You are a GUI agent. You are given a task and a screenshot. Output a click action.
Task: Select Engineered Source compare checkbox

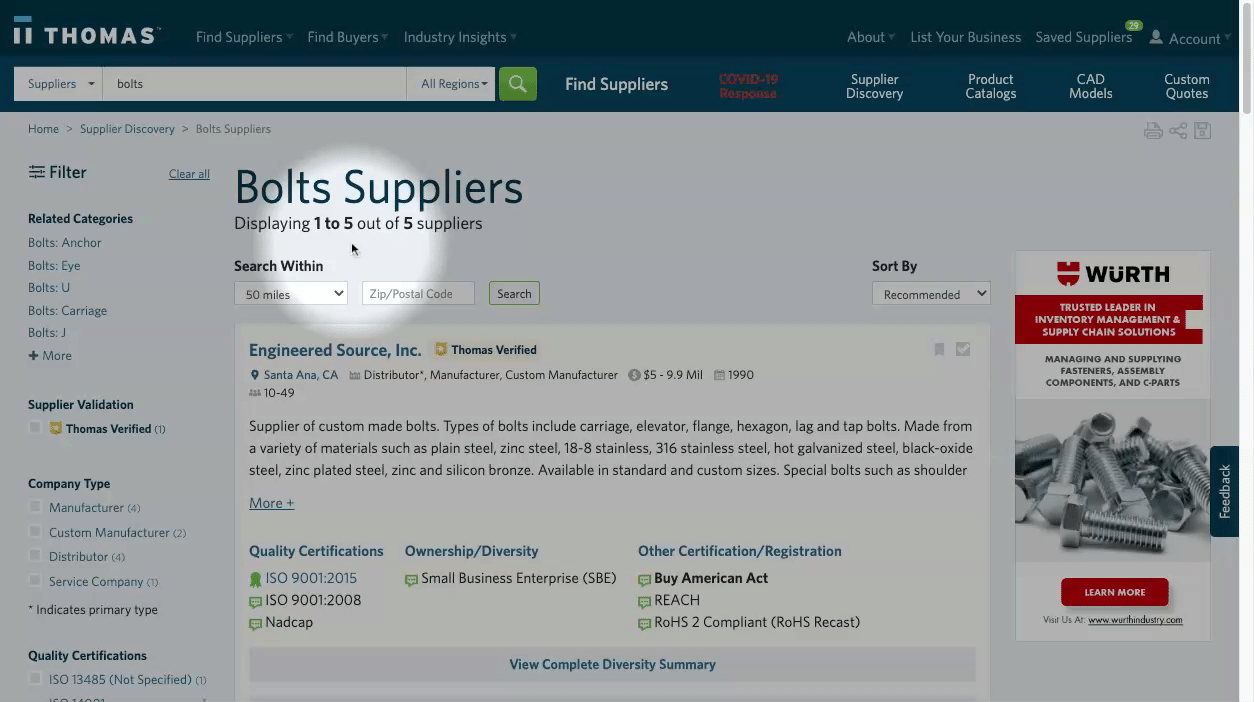(x=963, y=350)
